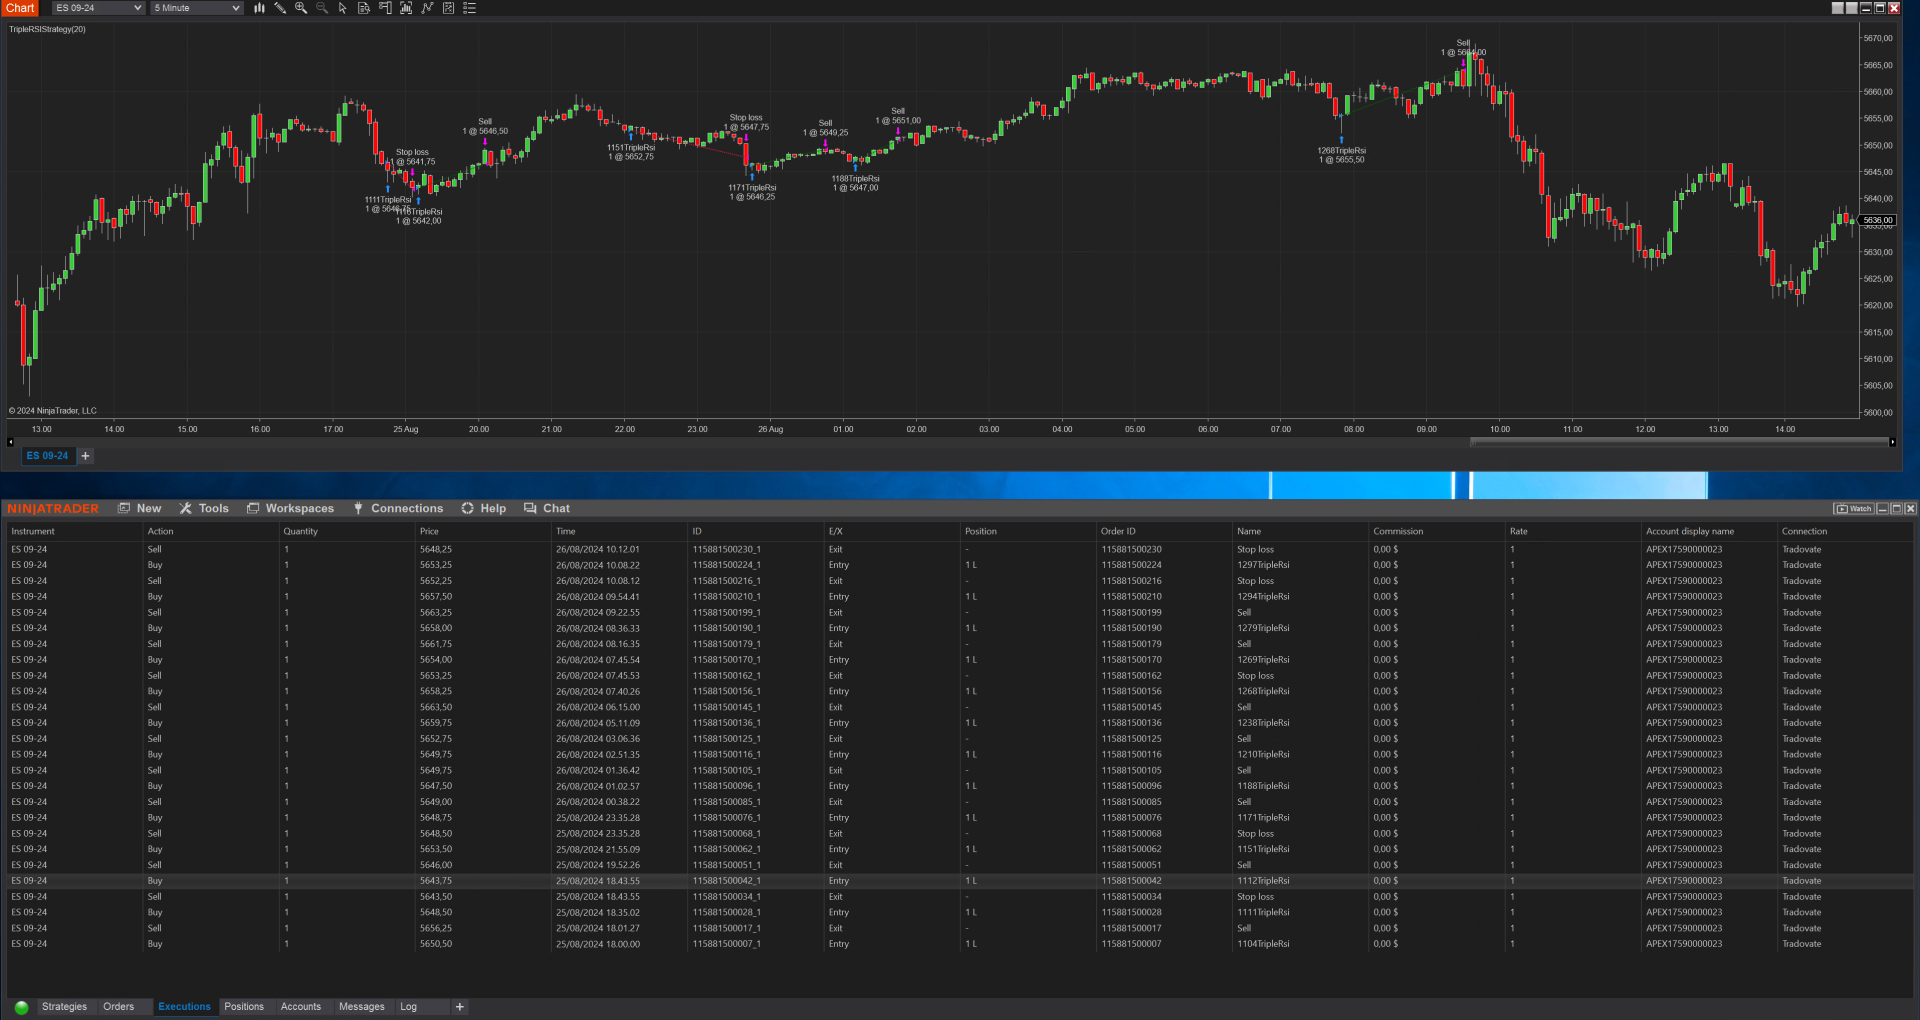
Task: Toggle the chart data box icon
Action: tap(364, 8)
